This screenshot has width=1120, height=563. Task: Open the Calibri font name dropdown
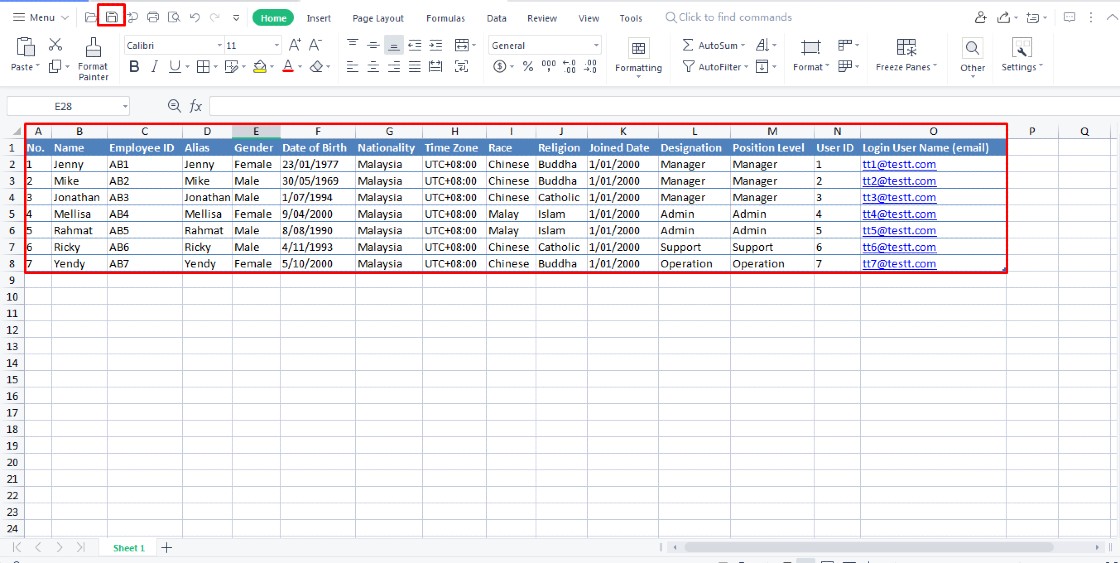pos(219,46)
